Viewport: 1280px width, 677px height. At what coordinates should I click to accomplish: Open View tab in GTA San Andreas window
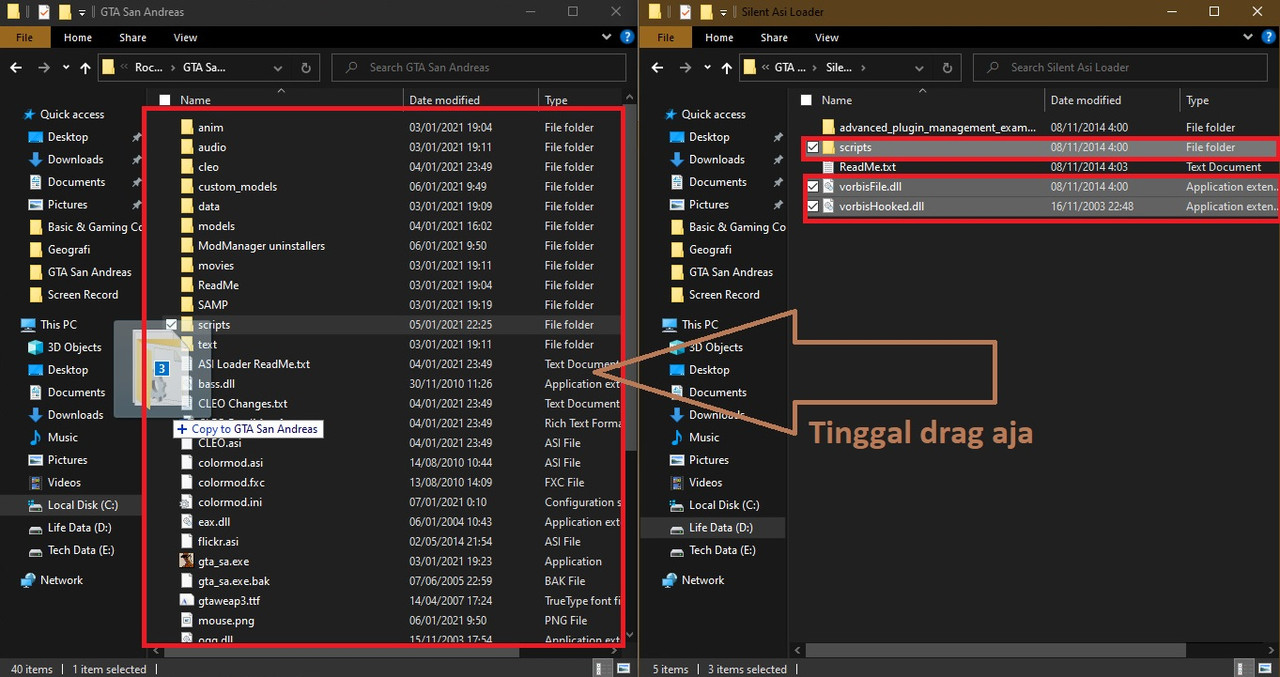[185, 38]
